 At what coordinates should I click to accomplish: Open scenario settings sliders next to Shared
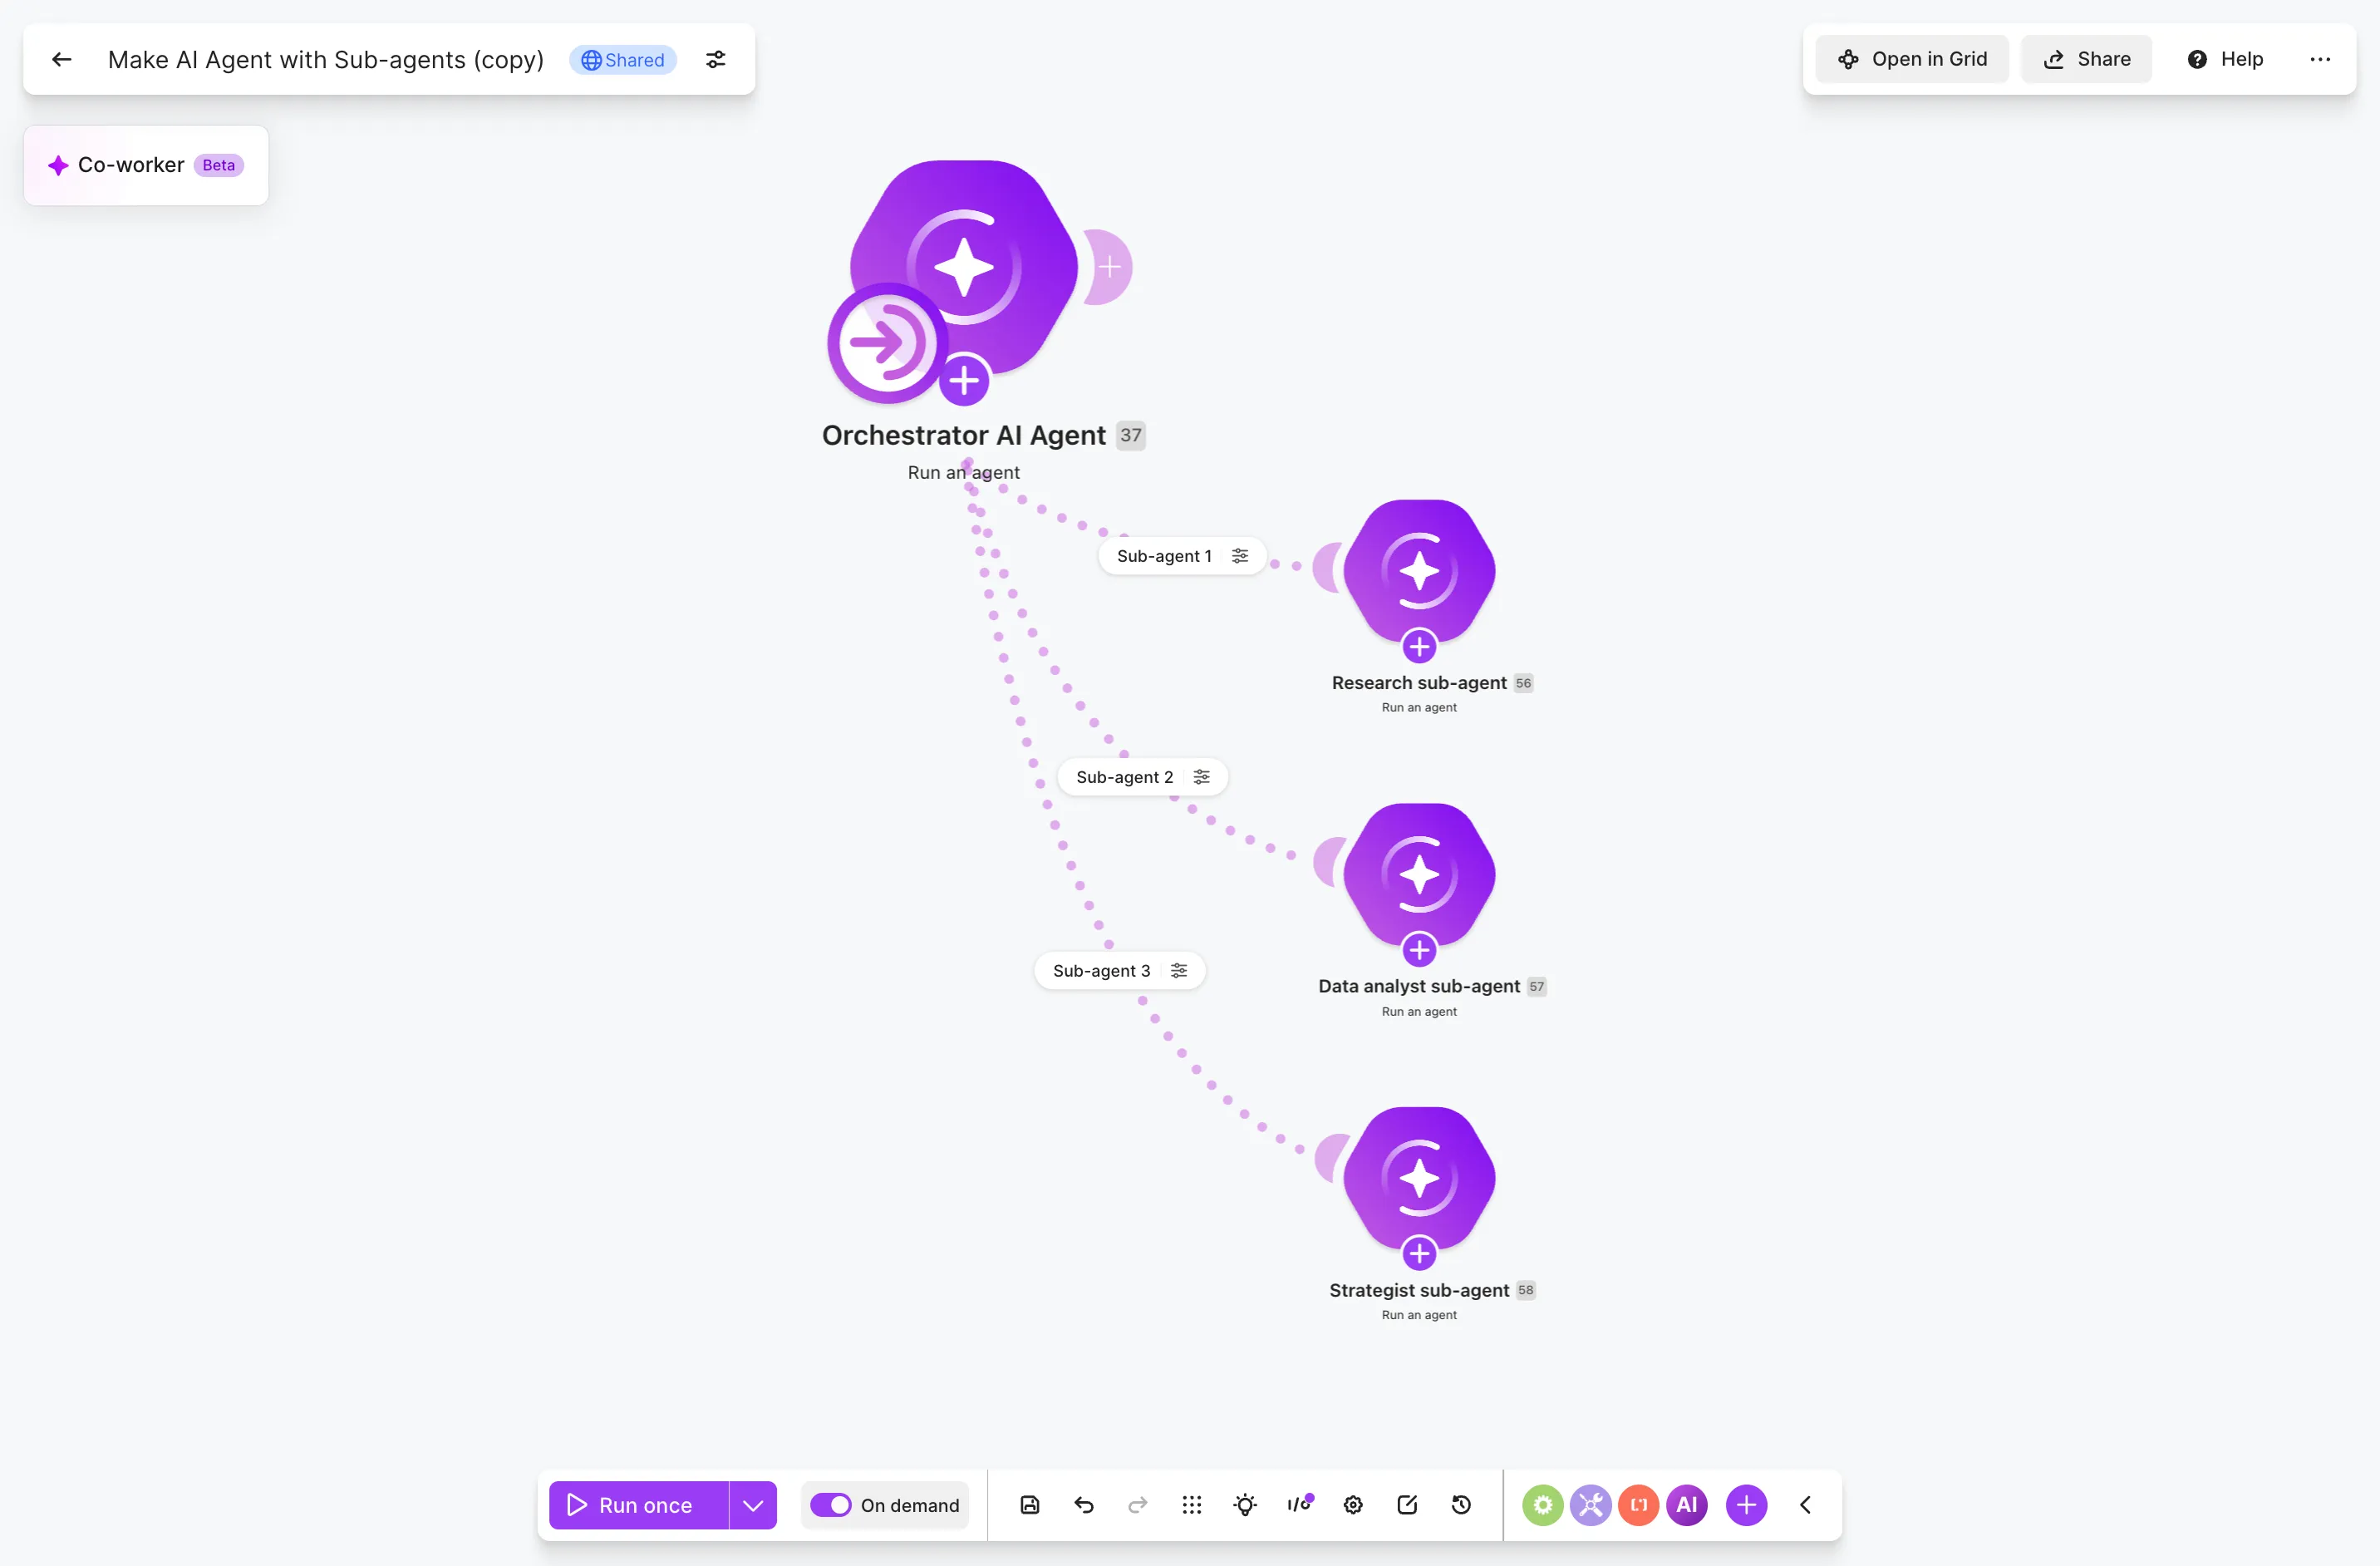click(716, 60)
